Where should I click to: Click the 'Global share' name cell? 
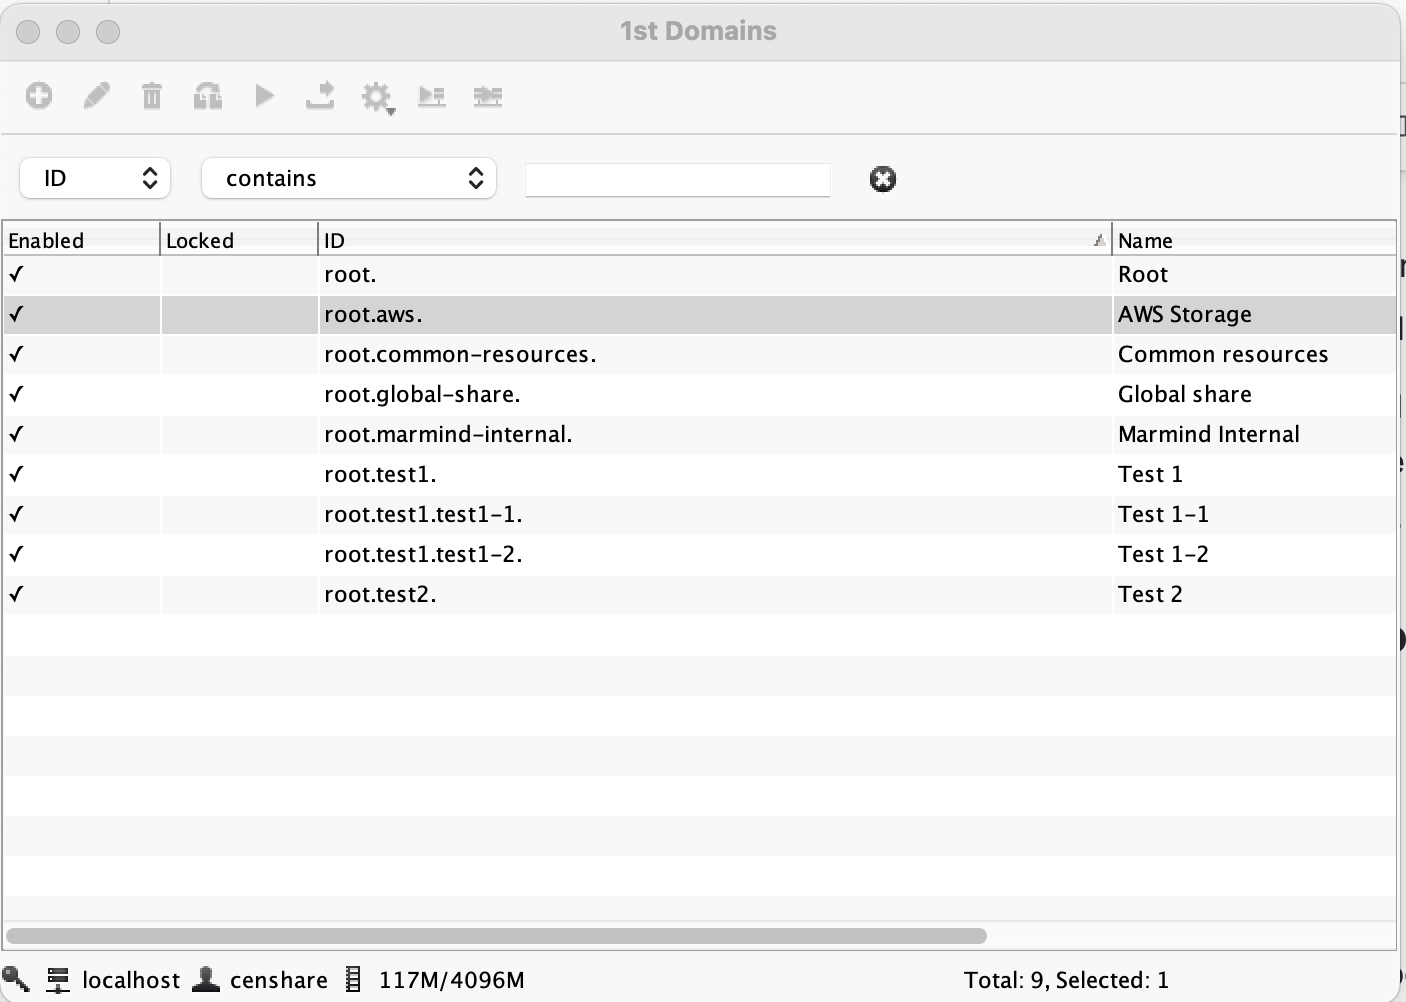point(1254,394)
